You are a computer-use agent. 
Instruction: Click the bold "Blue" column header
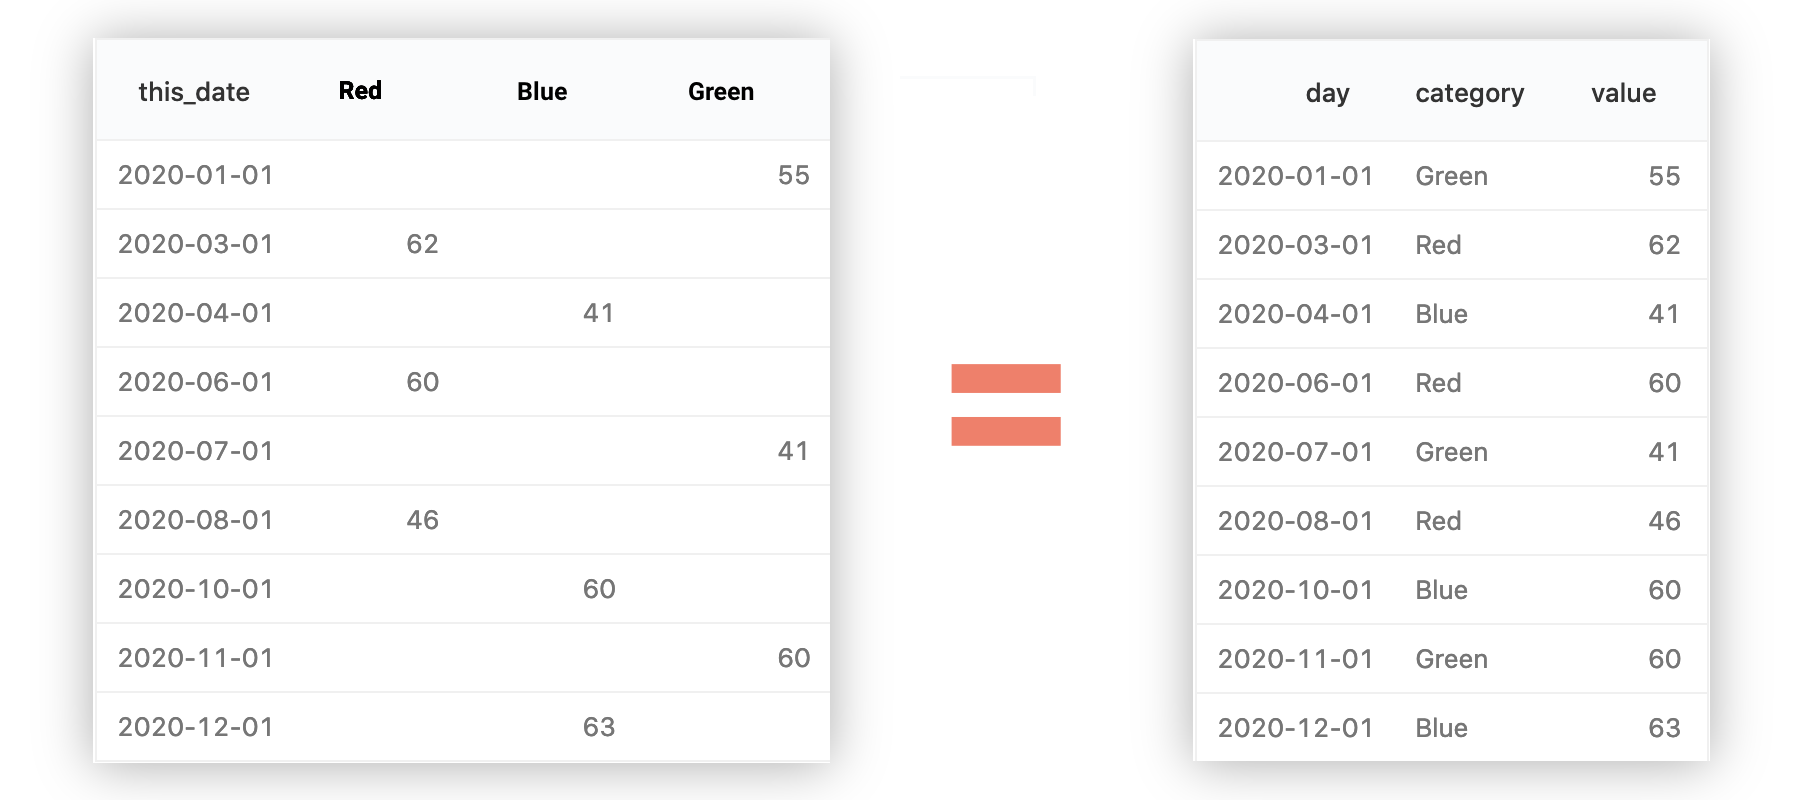tap(542, 92)
